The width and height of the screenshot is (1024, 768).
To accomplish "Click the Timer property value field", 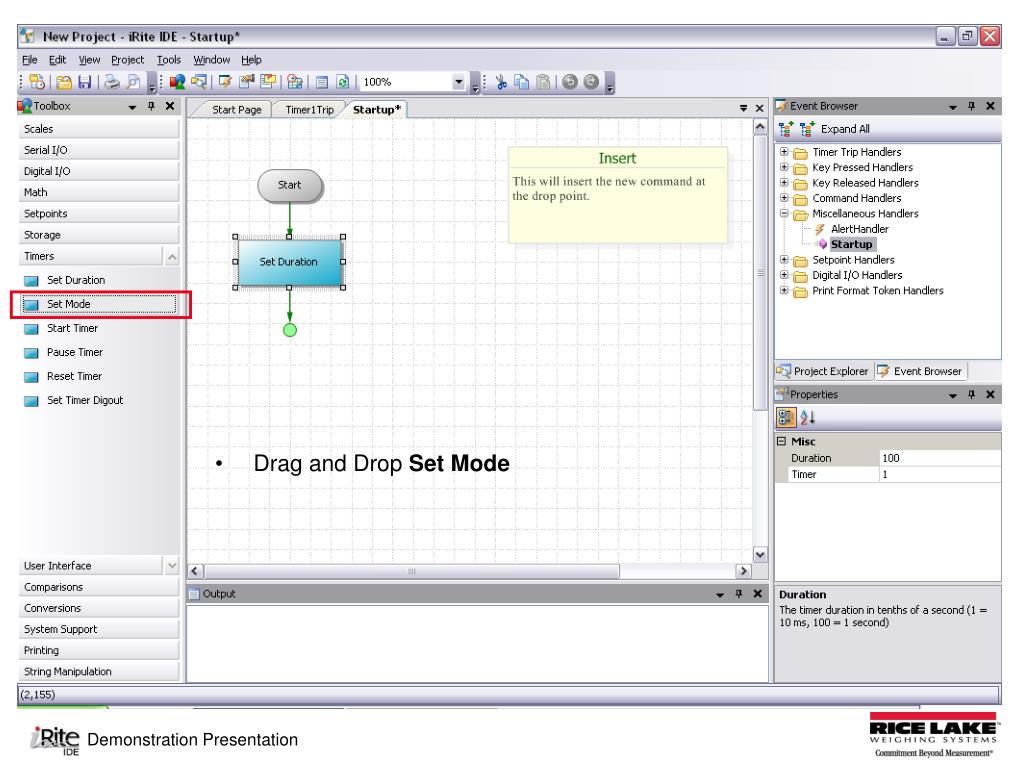I will pyautogui.click(x=939, y=474).
